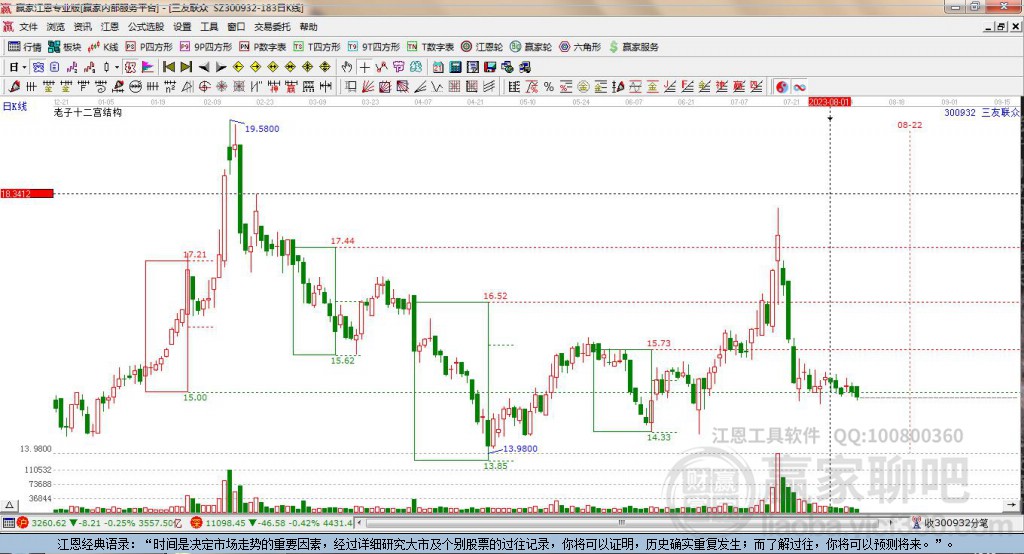The image size is (1024, 554).
Task: Open the P四方形 tool
Action: pyautogui.click(x=149, y=47)
